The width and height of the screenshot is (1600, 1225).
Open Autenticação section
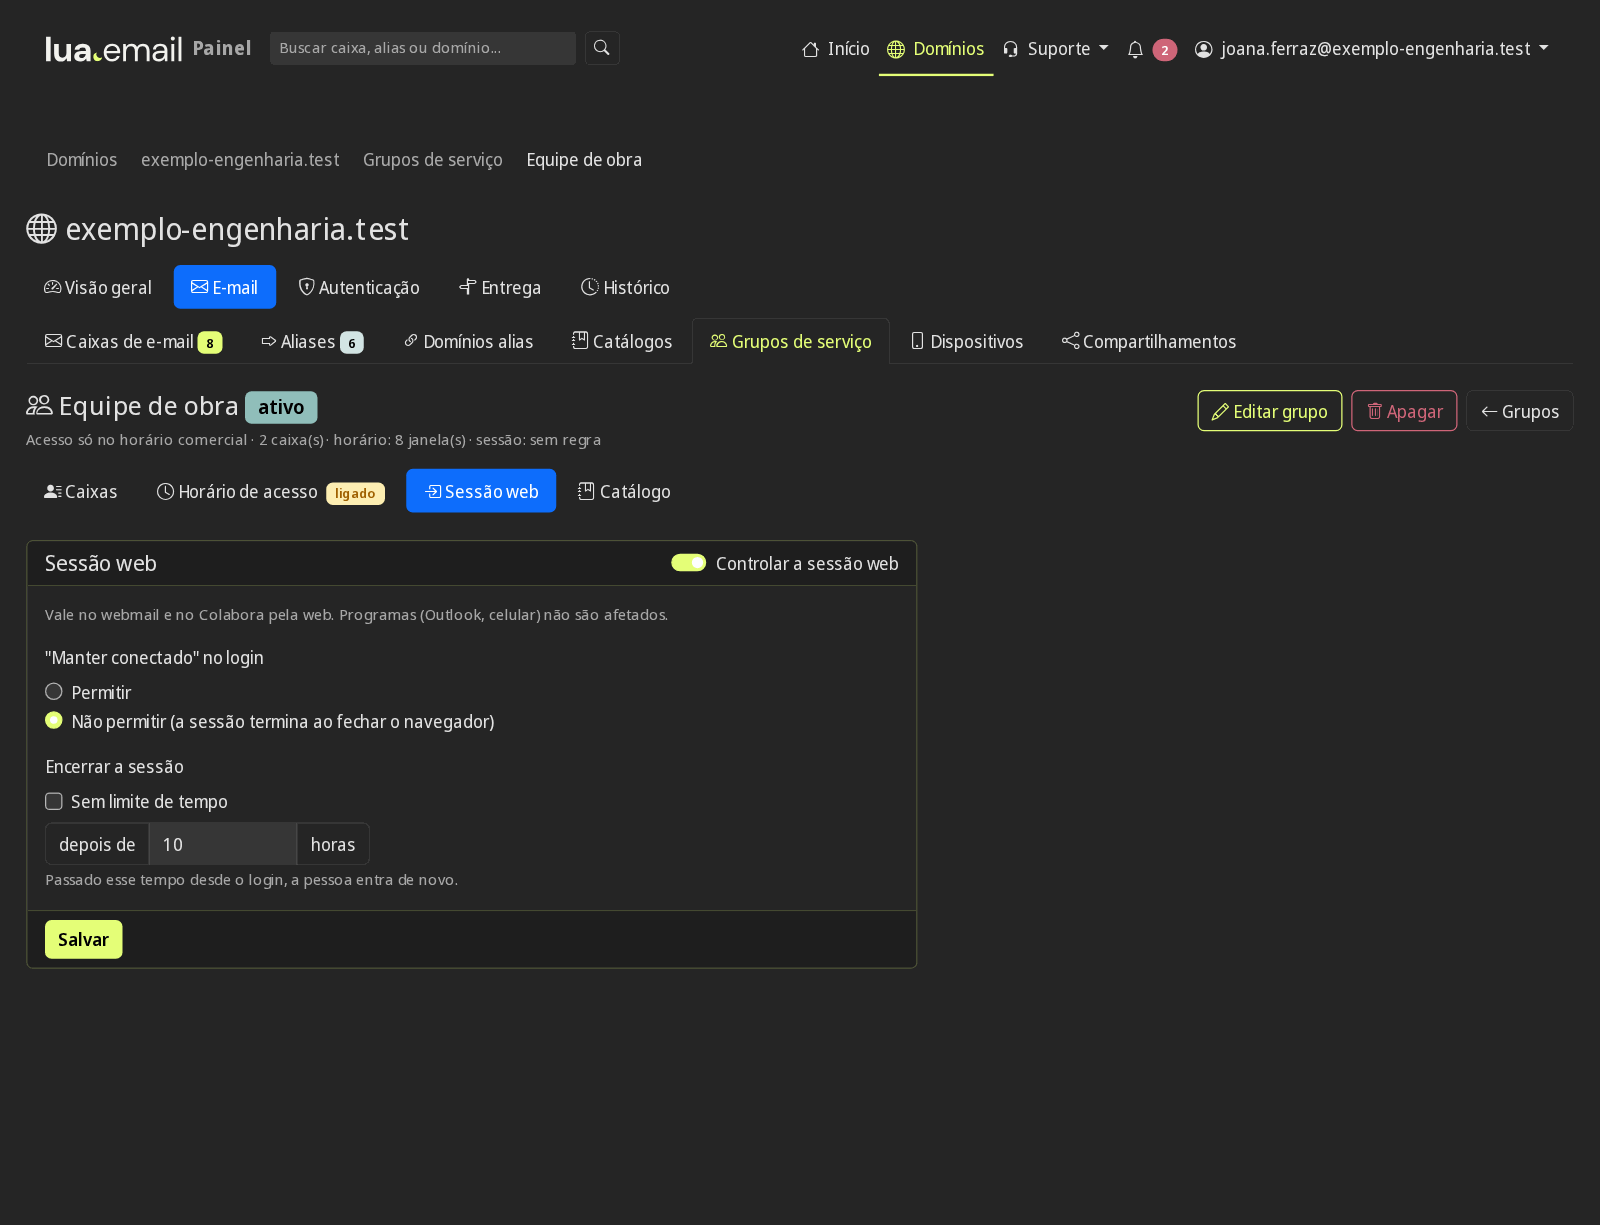pos(359,288)
